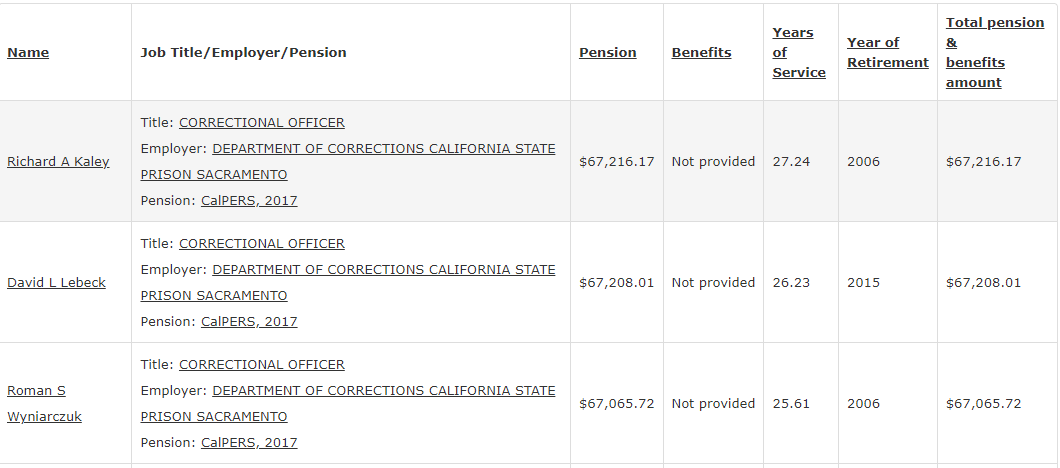This screenshot has height=468, width=1060.
Task: Open employer link in Roman Wyniarczuk's row
Action: [348, 404]
